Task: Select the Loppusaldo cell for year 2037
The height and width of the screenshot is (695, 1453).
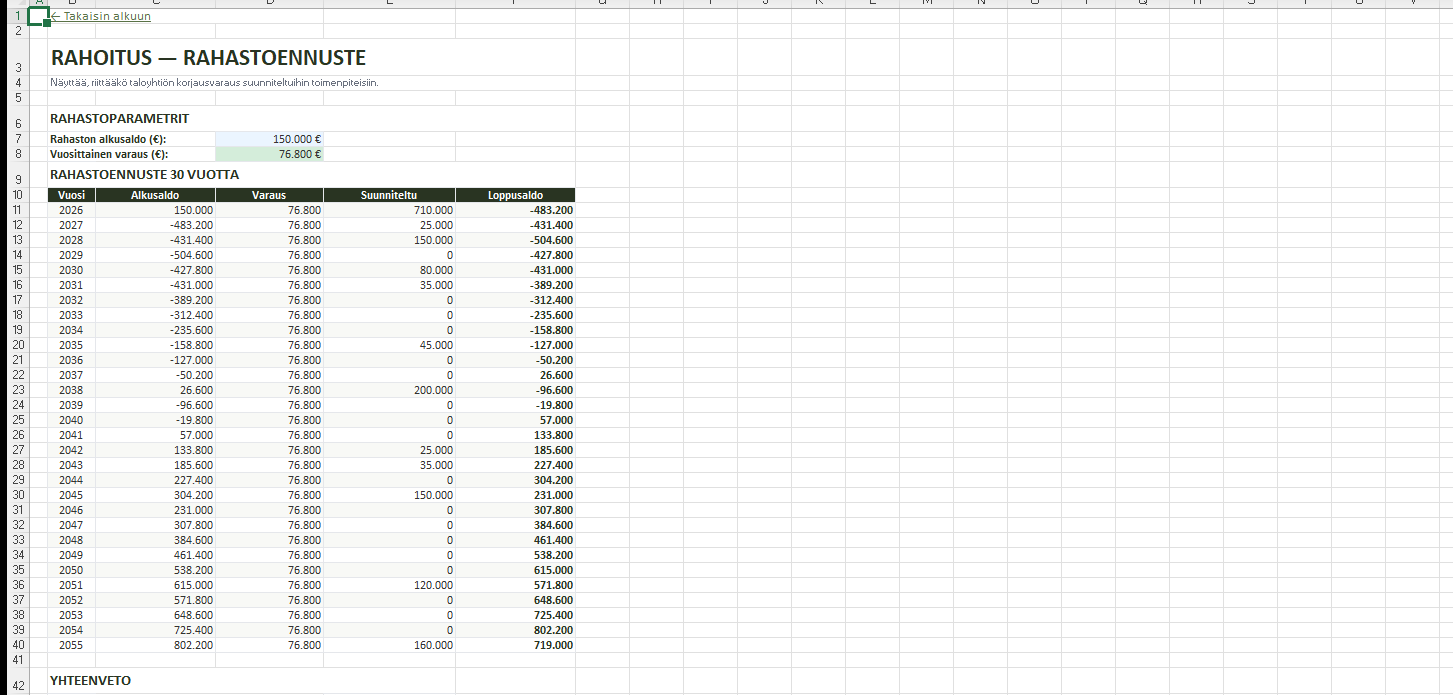Action: pyautogui.click(x=515, y=375)
